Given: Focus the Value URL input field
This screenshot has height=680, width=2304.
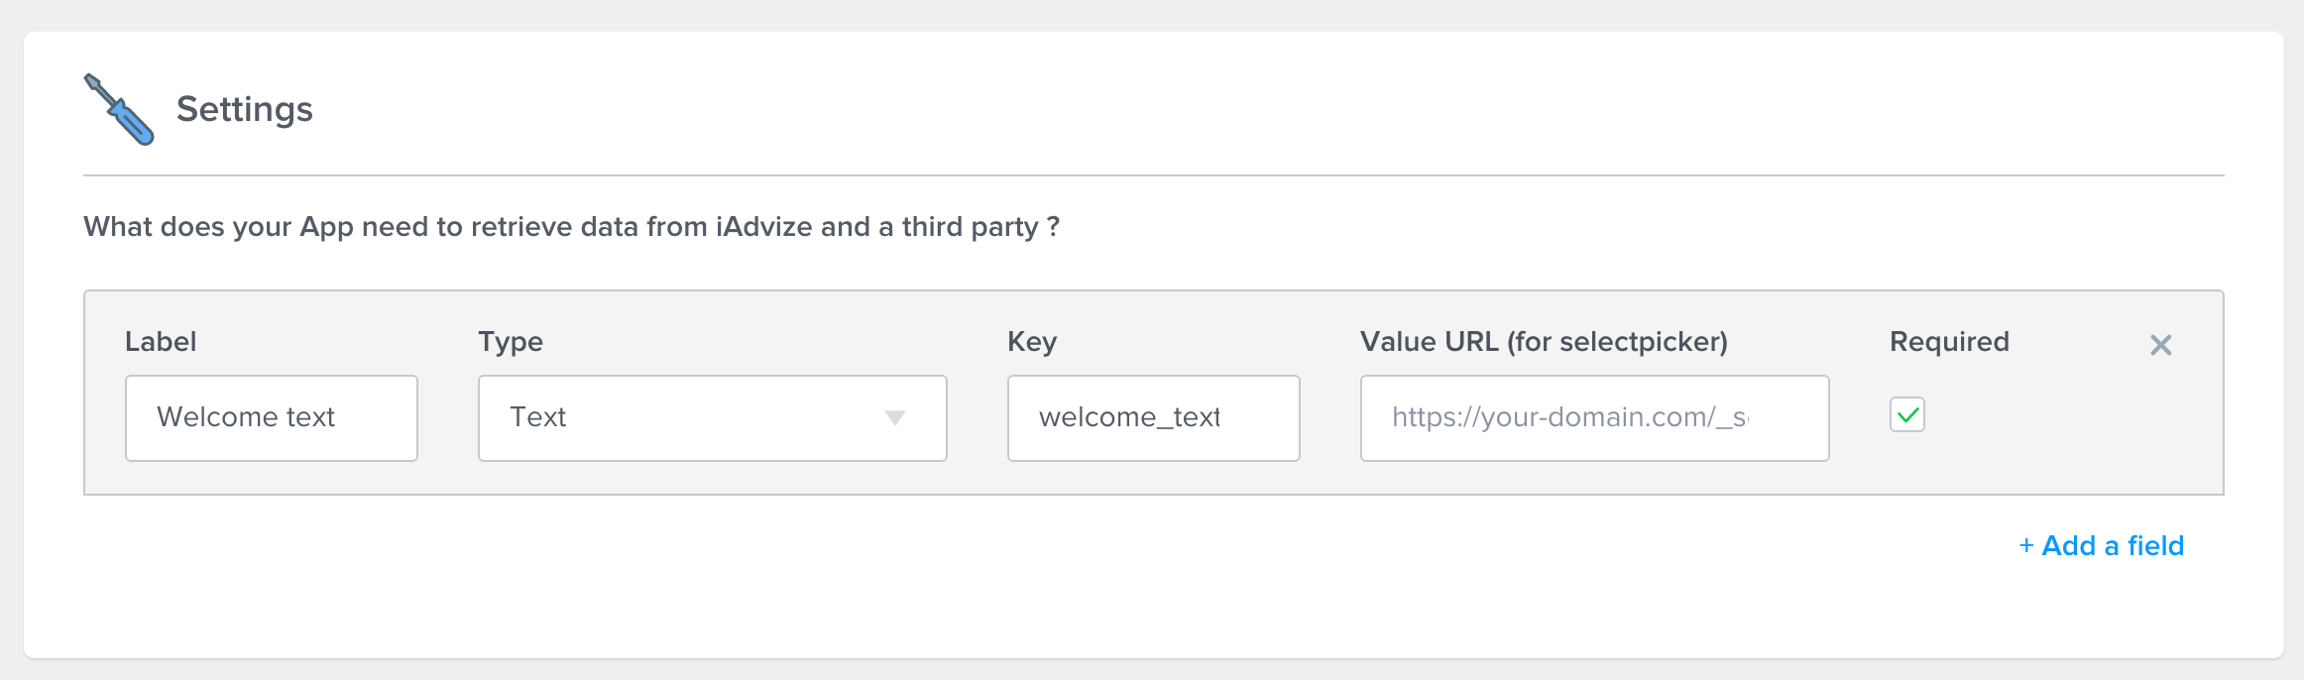Looking at the screenshot, I should [x=1594, y=418].
